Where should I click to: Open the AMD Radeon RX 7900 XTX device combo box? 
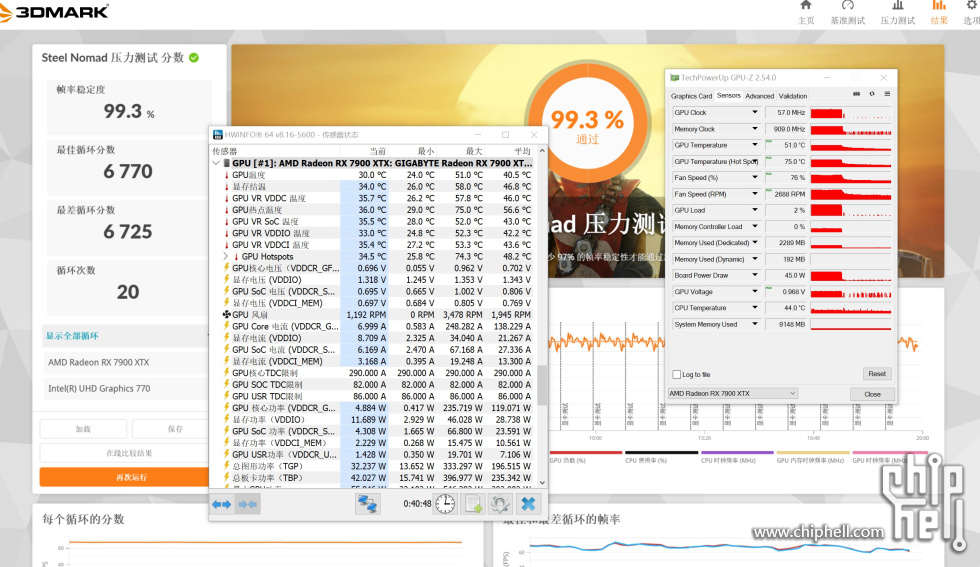coord(732,393)
